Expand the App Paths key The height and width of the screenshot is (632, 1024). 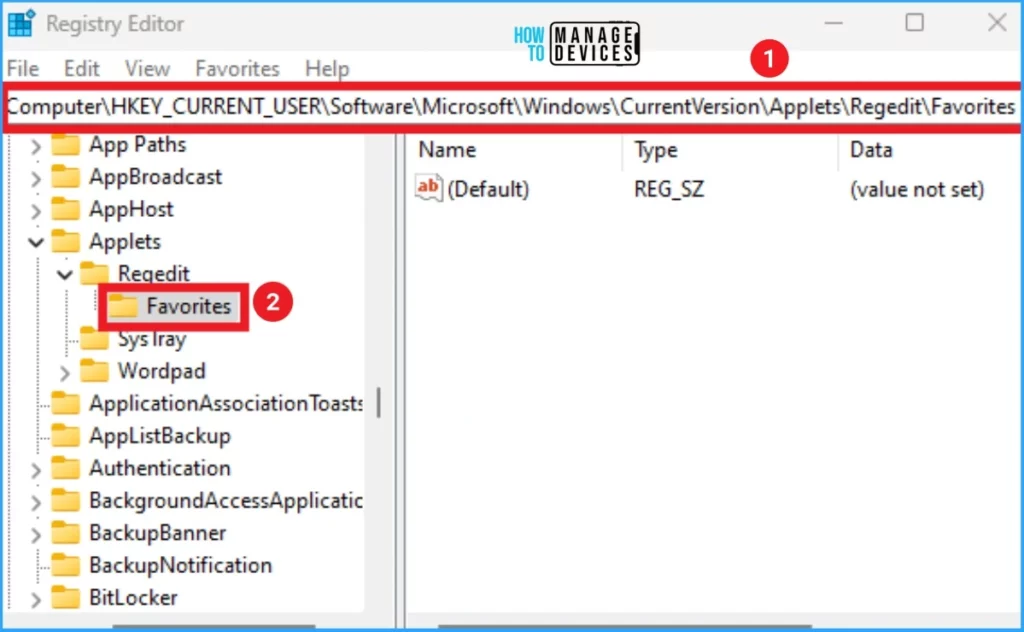tap(36, 146)
